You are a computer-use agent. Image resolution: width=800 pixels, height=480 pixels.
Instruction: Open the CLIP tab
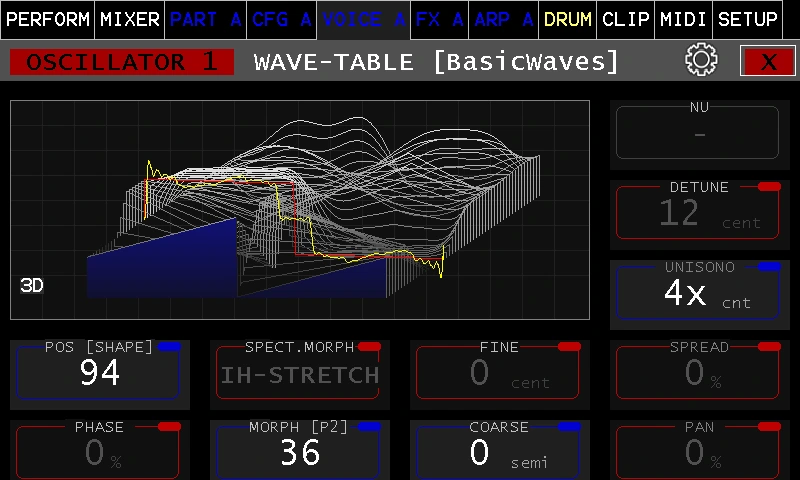(626, 19)
